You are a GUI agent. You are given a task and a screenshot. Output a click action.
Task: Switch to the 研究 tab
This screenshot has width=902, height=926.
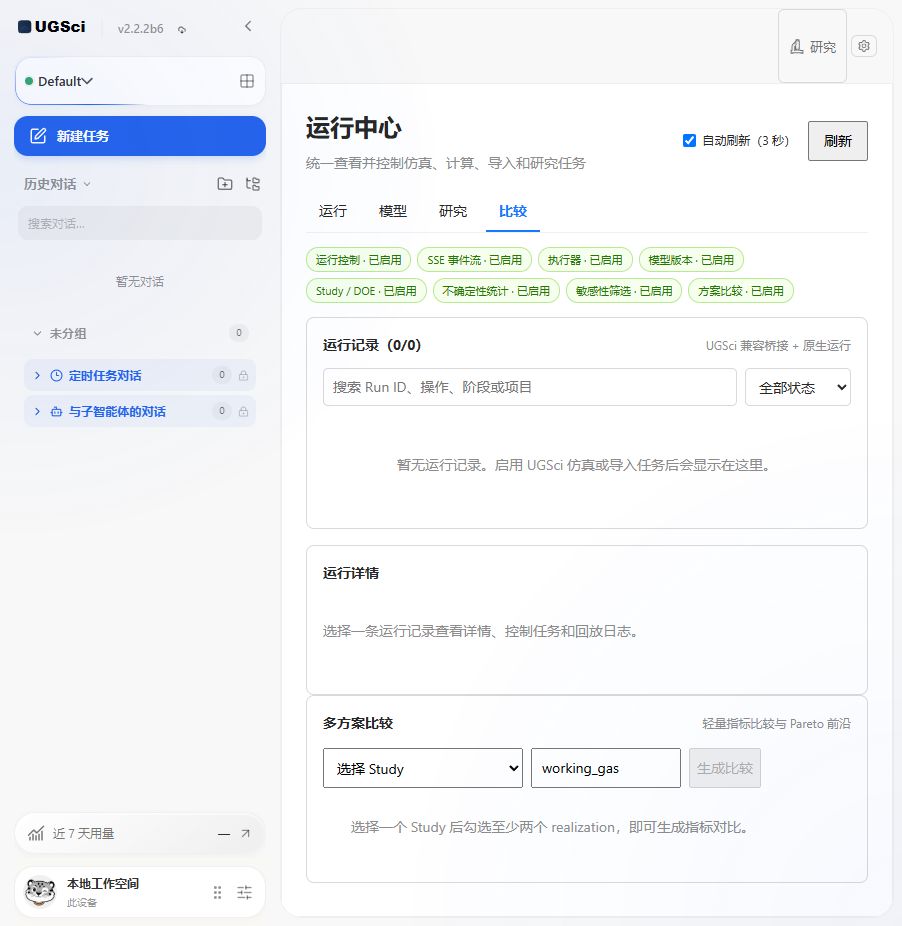coord(453,211)
